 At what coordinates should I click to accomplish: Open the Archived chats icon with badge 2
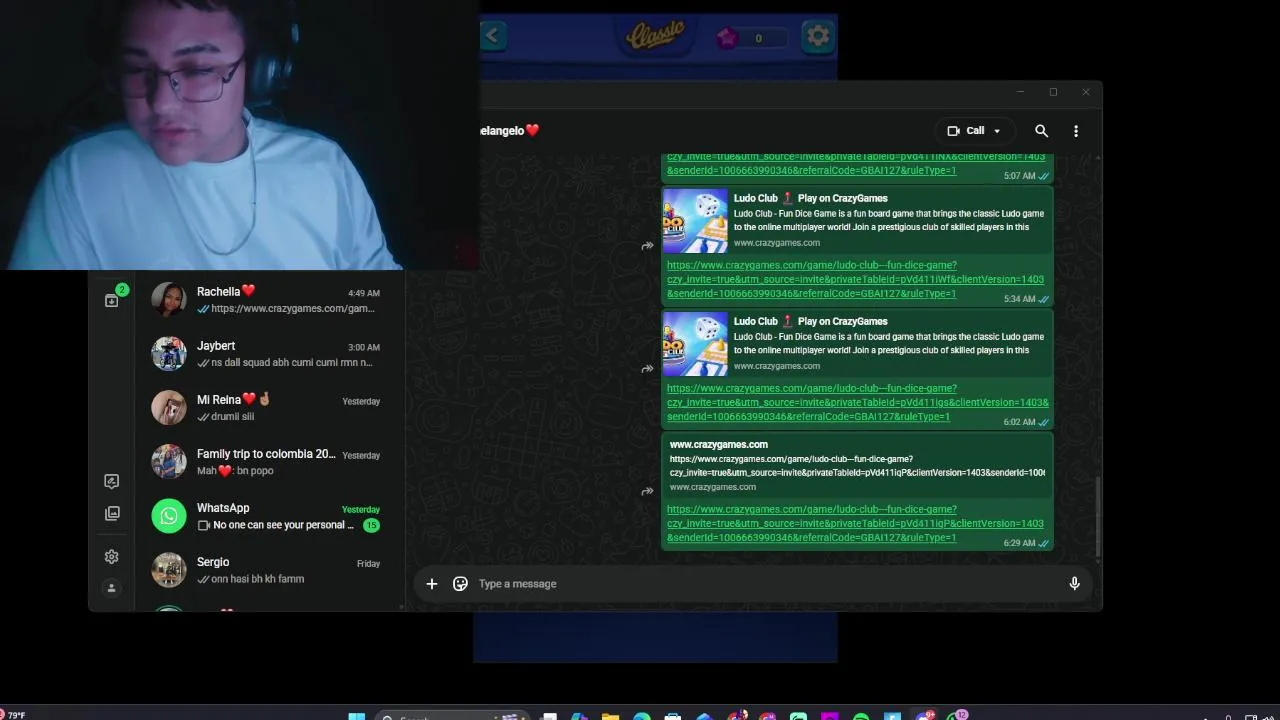click(112, 300)
